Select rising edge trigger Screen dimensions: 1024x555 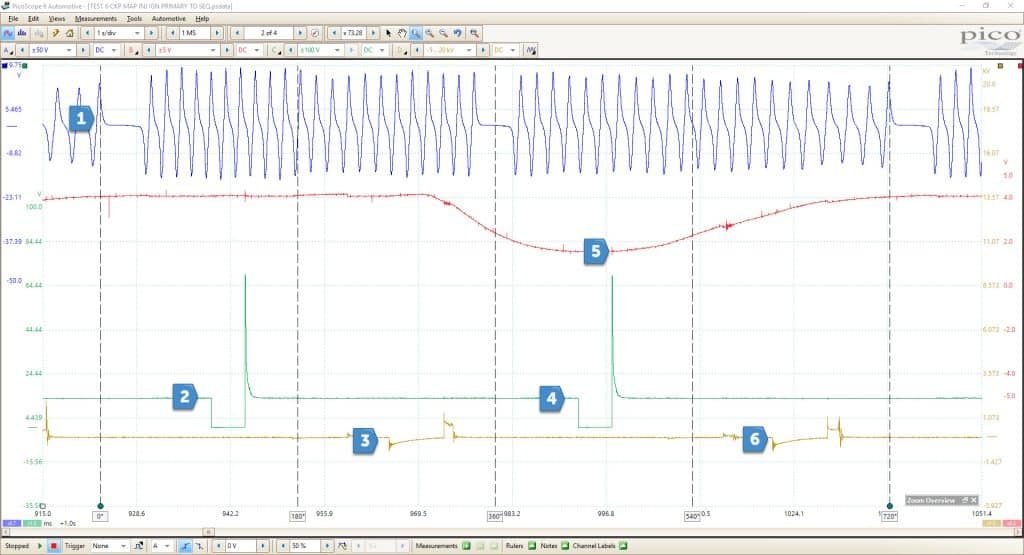pyautogui.click(x=185, y=546)
